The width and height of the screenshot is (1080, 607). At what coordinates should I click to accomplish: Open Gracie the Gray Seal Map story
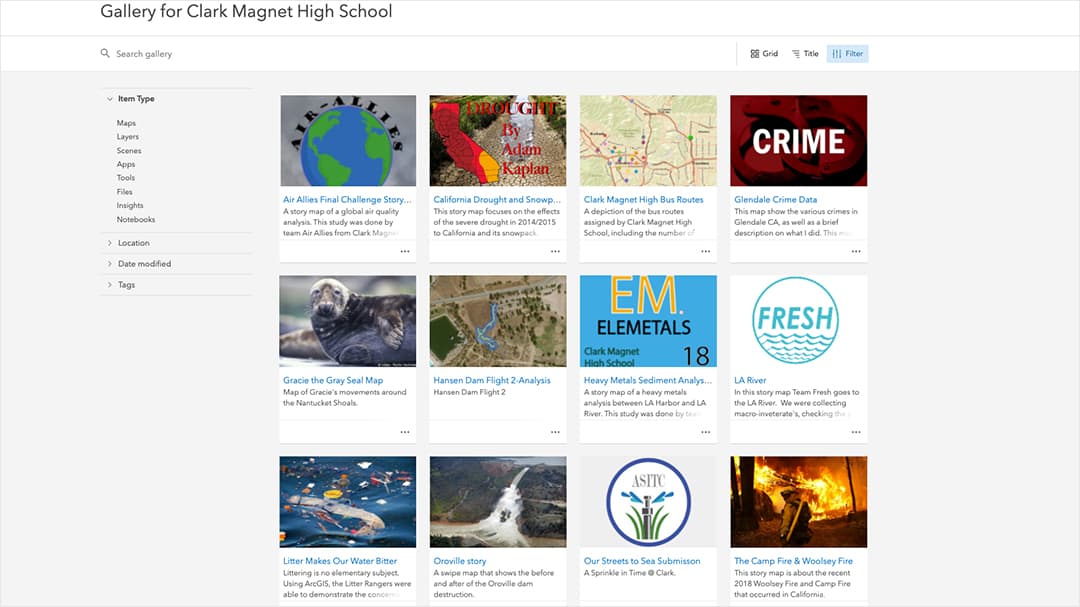tap(336, 380)
